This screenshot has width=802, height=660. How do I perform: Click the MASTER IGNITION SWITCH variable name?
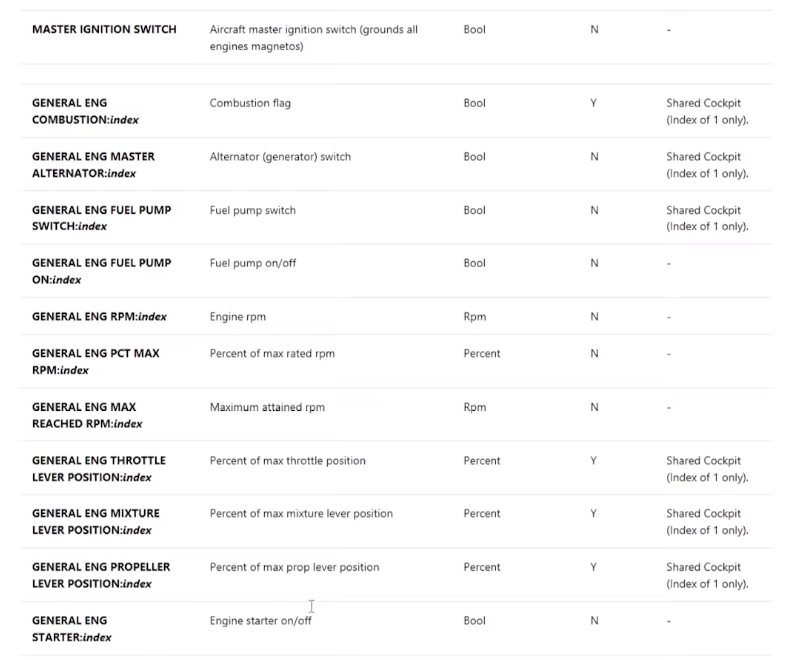104,30
